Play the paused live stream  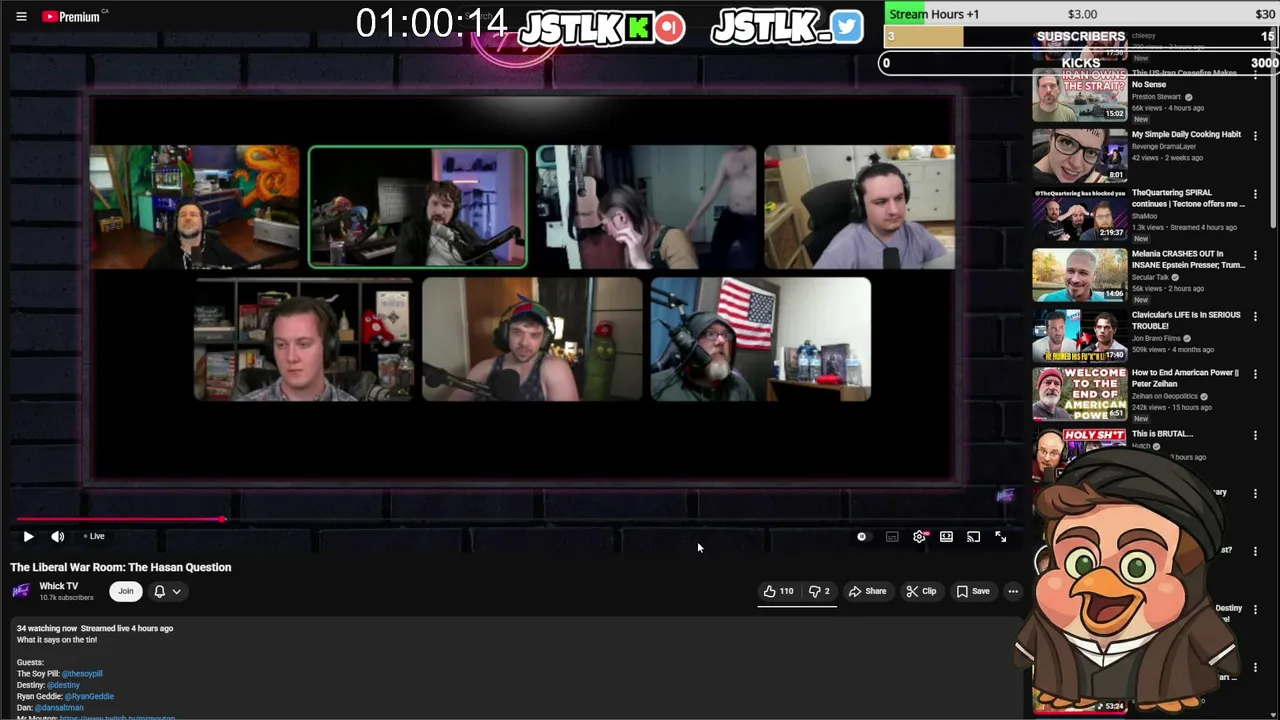point(28,537)
